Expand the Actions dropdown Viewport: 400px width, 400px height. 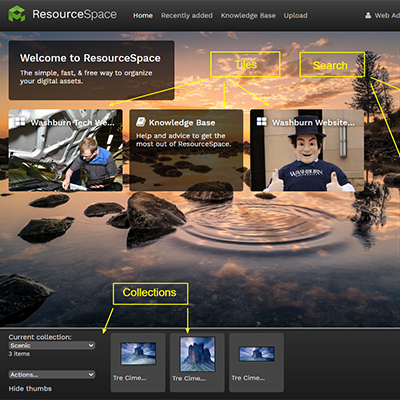52,375
